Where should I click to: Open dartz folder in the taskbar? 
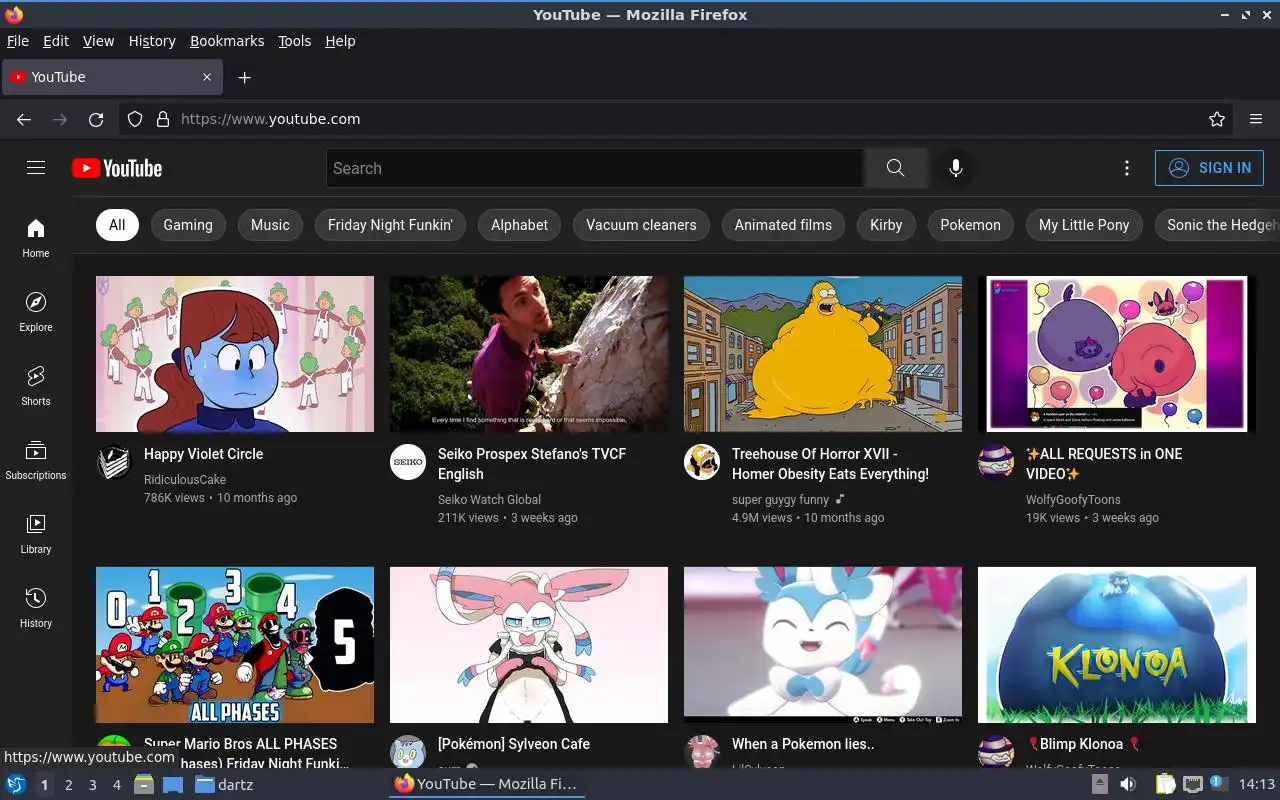(224, 784)
